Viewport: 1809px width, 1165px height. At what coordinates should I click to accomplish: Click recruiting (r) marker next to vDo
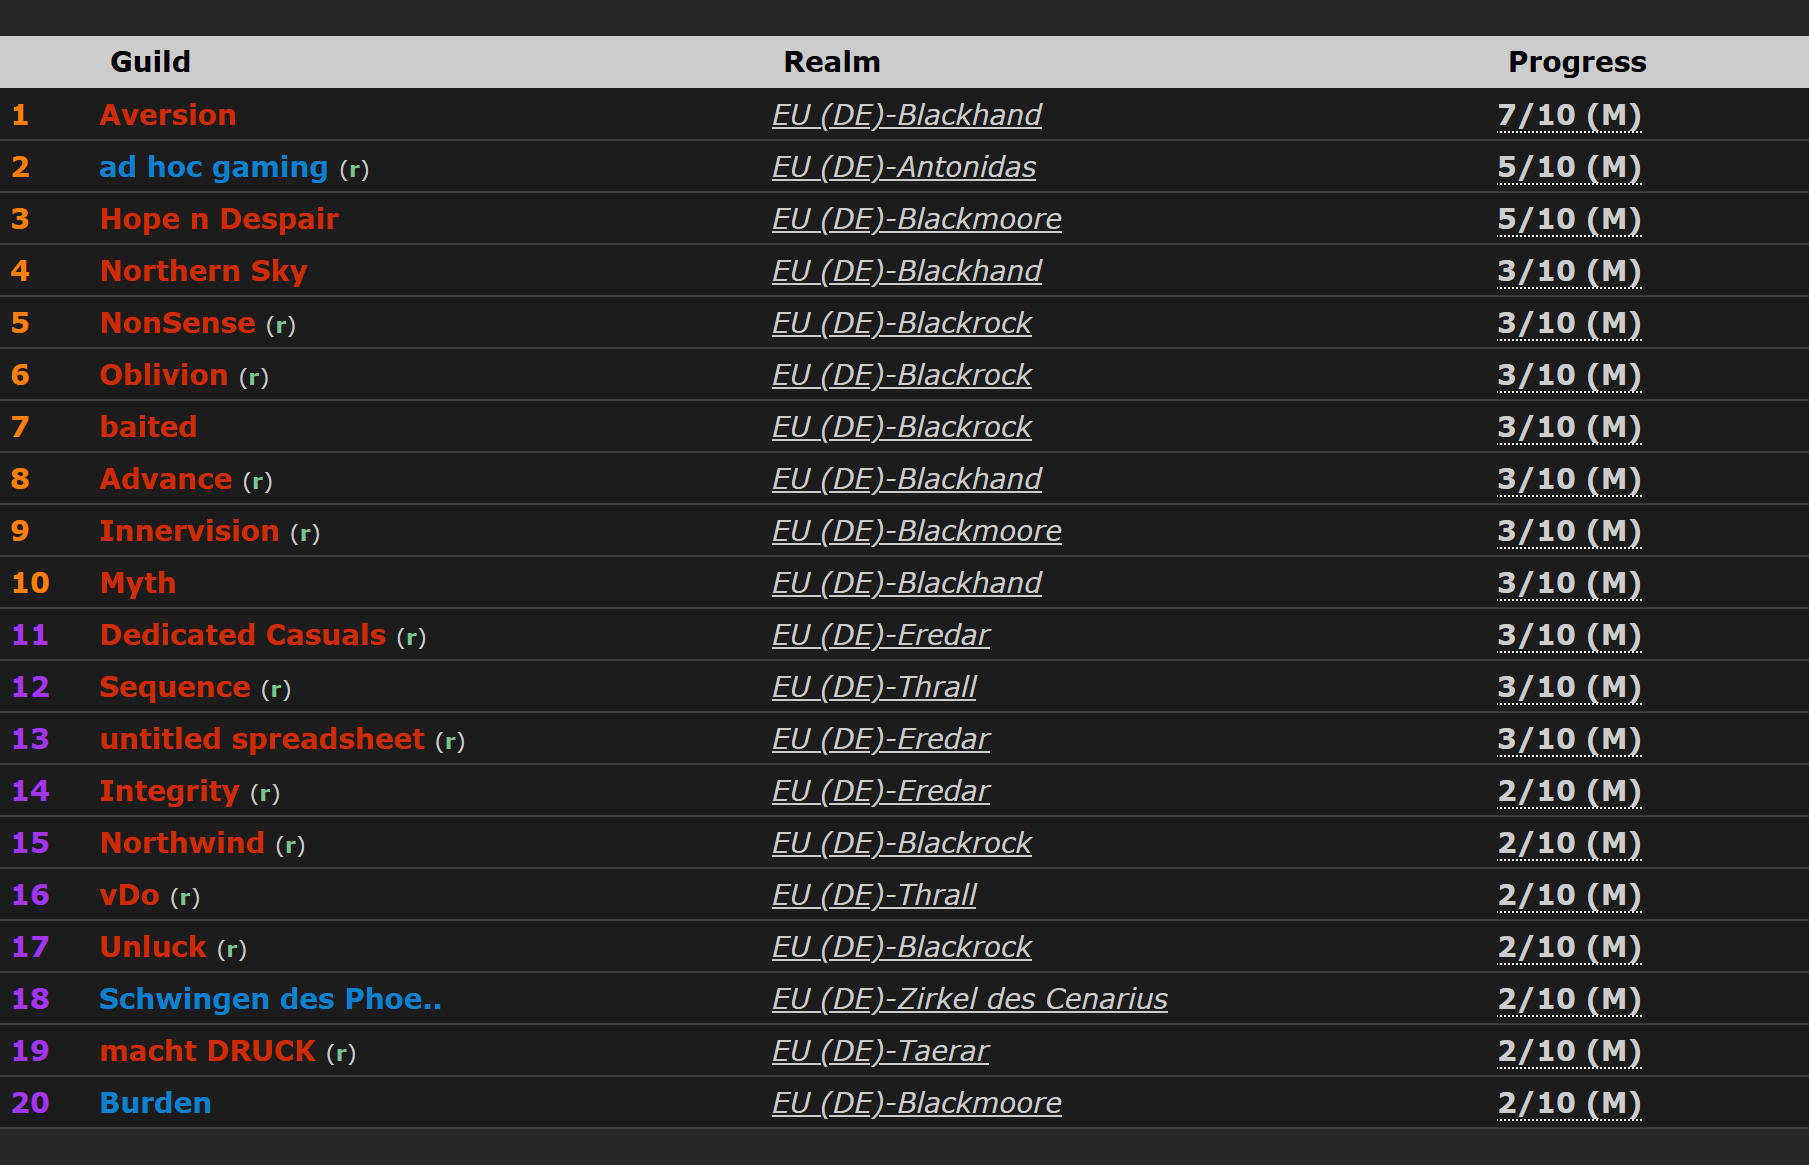[x=185, y=897]
